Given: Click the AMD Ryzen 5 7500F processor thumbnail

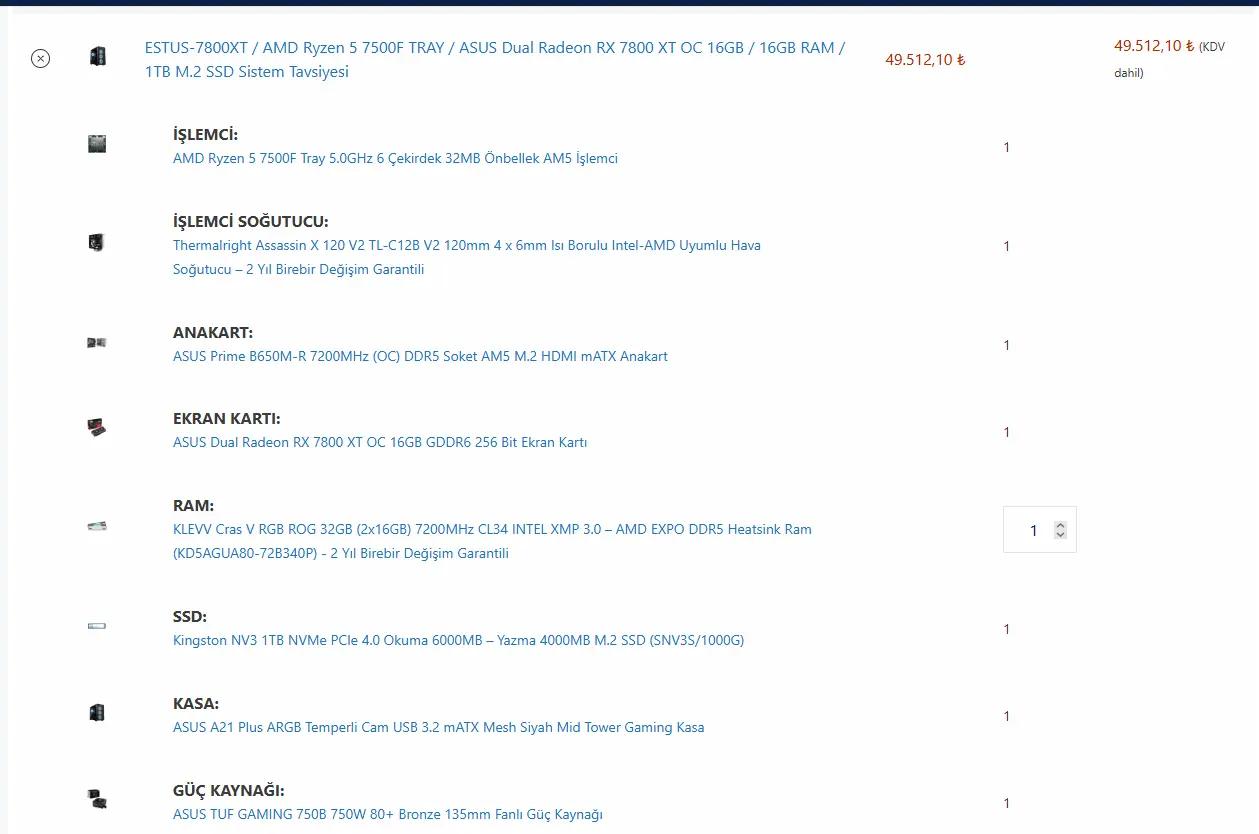Looking at the screenshot, I should point(97,144).
